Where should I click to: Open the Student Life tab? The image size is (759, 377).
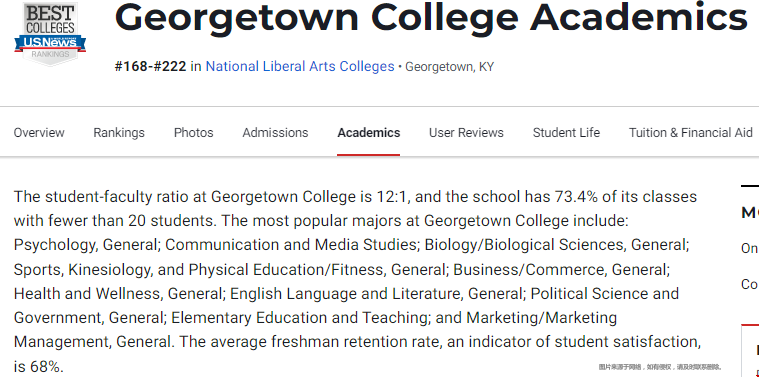[x=566, y=133]
